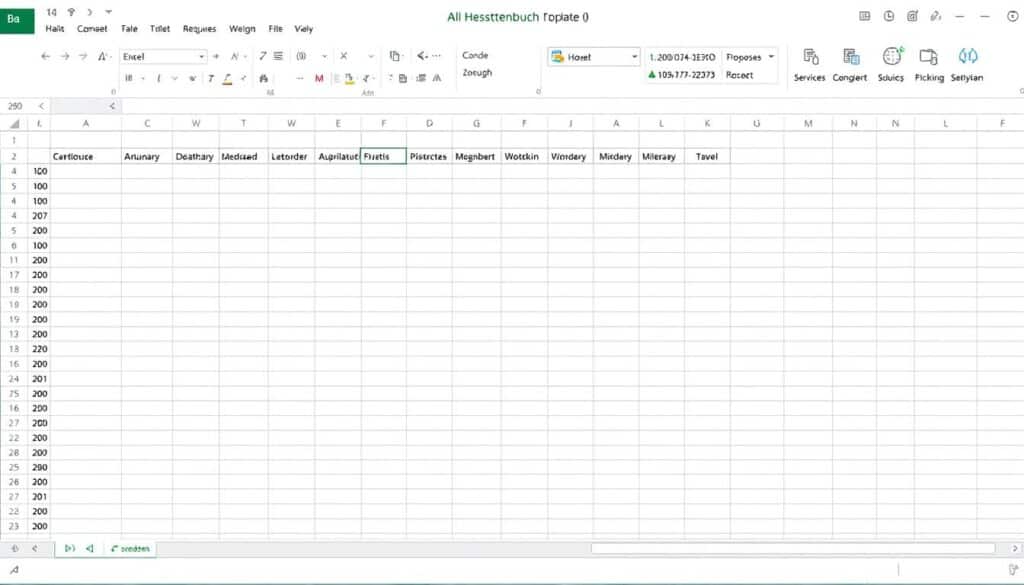Open the Setlyian tool
This screenshot has width=1024, height=585.
[x=967, y=65]
